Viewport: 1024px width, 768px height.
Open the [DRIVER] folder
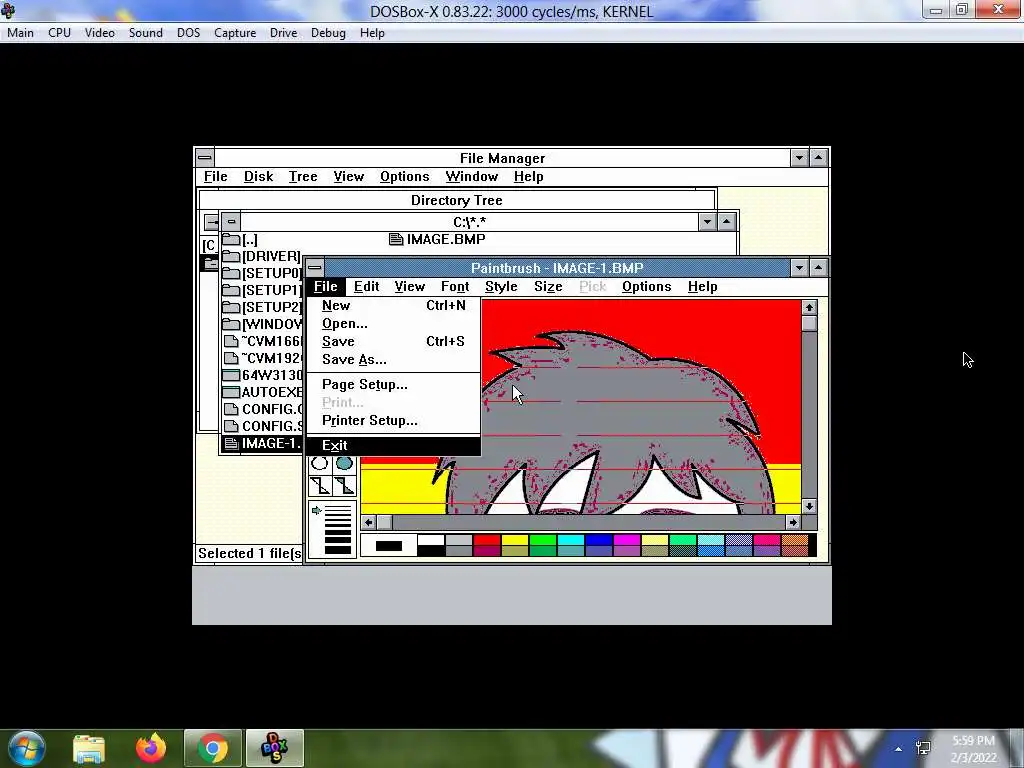pos(262,256)
